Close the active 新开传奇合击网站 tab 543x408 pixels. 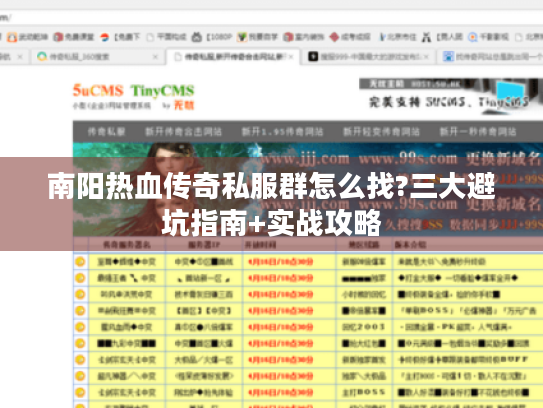click(291, 56)
